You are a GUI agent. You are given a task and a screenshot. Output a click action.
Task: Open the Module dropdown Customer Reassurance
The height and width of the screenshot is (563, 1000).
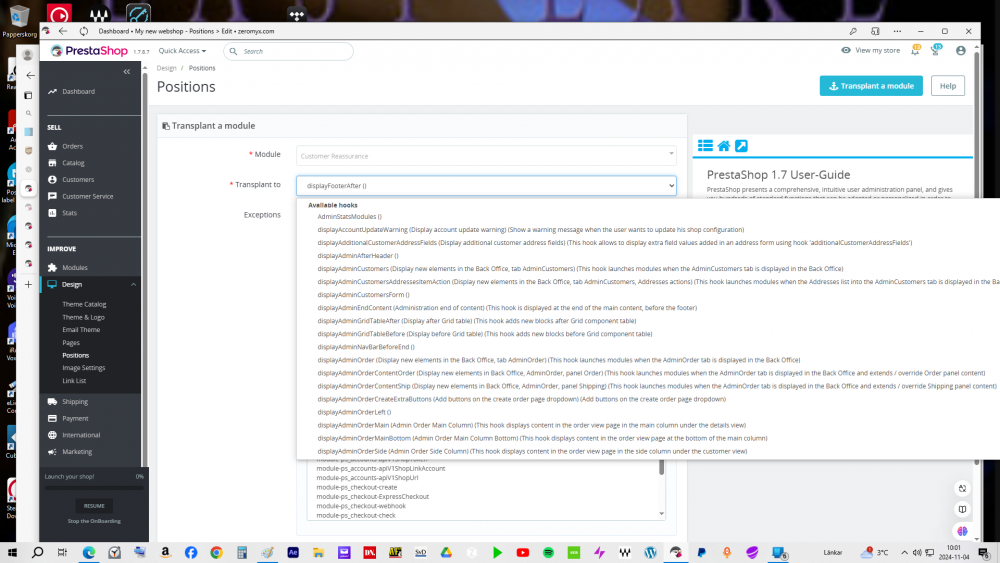coord(486,156)
